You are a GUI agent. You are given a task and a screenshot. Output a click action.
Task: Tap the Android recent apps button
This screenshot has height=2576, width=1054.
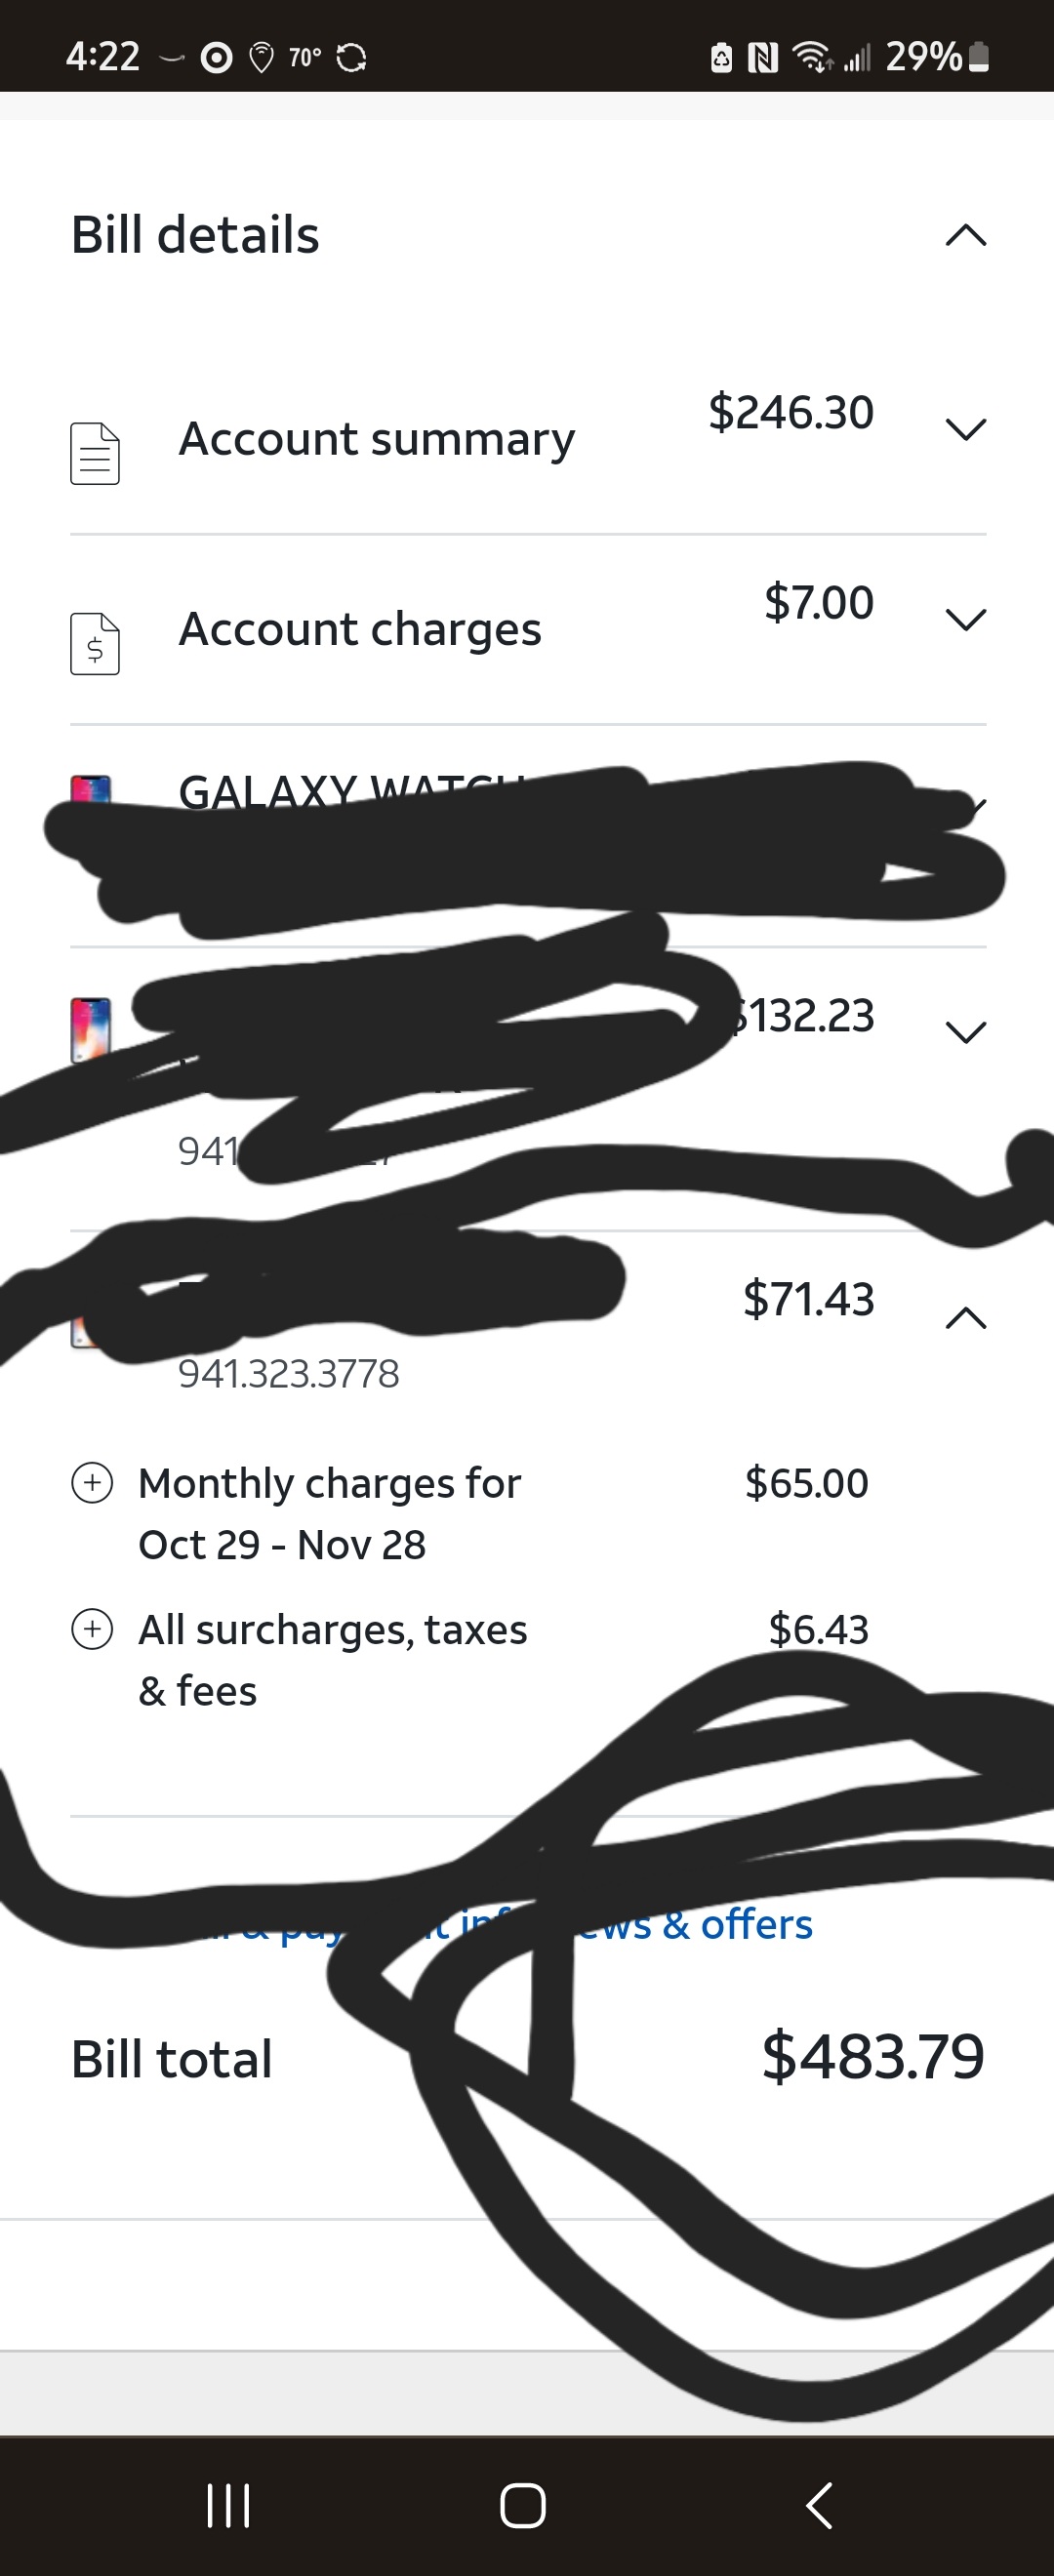point(228,2505)
